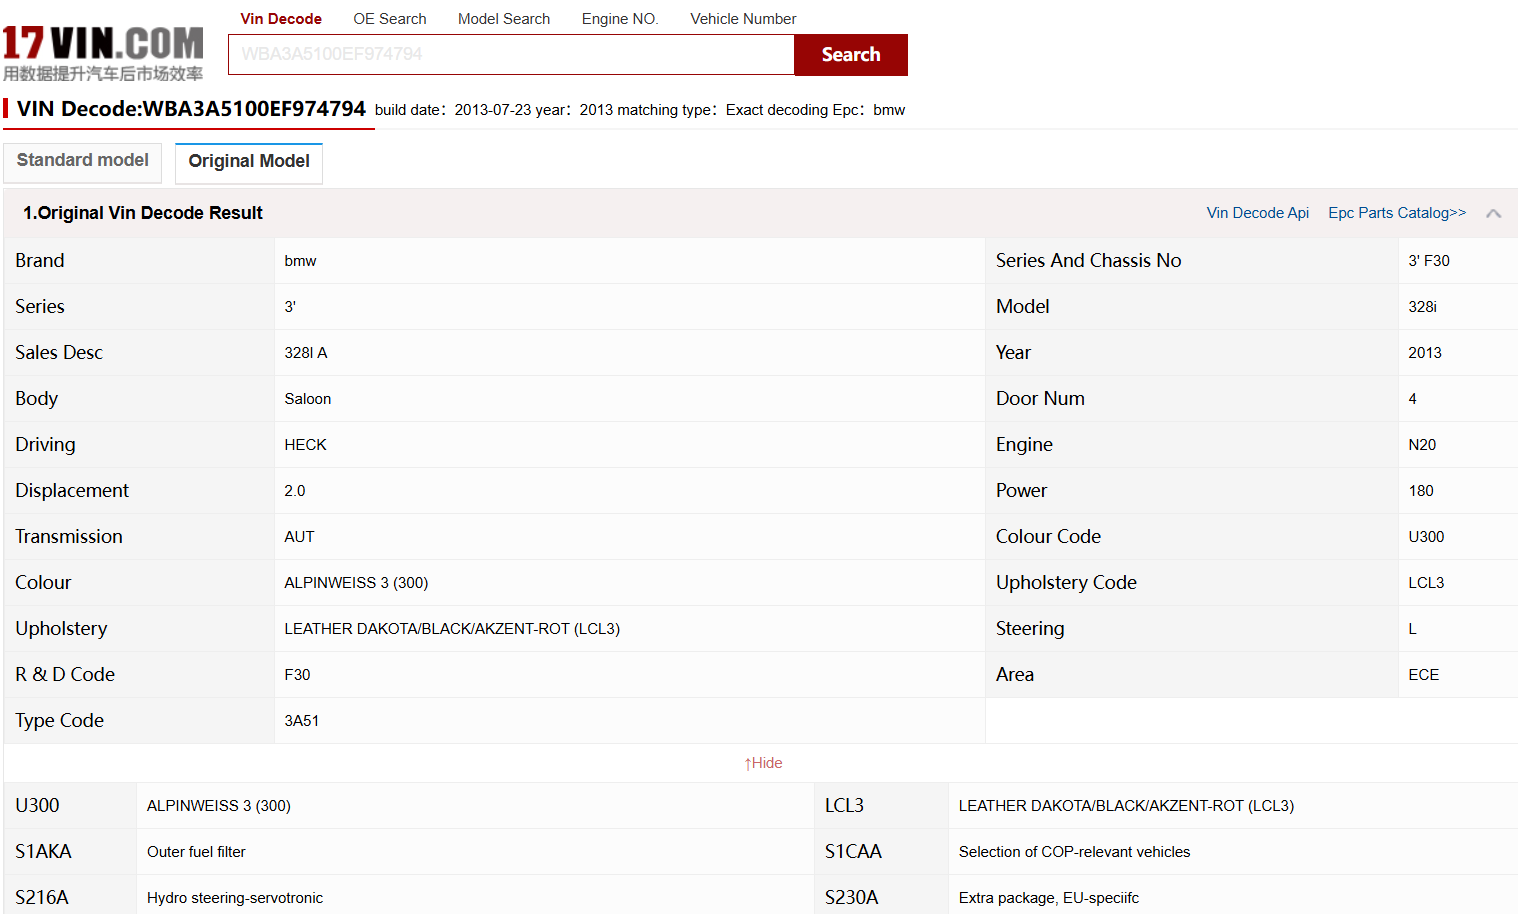Open the Epc Parts Catalog link

(1396, 213)
